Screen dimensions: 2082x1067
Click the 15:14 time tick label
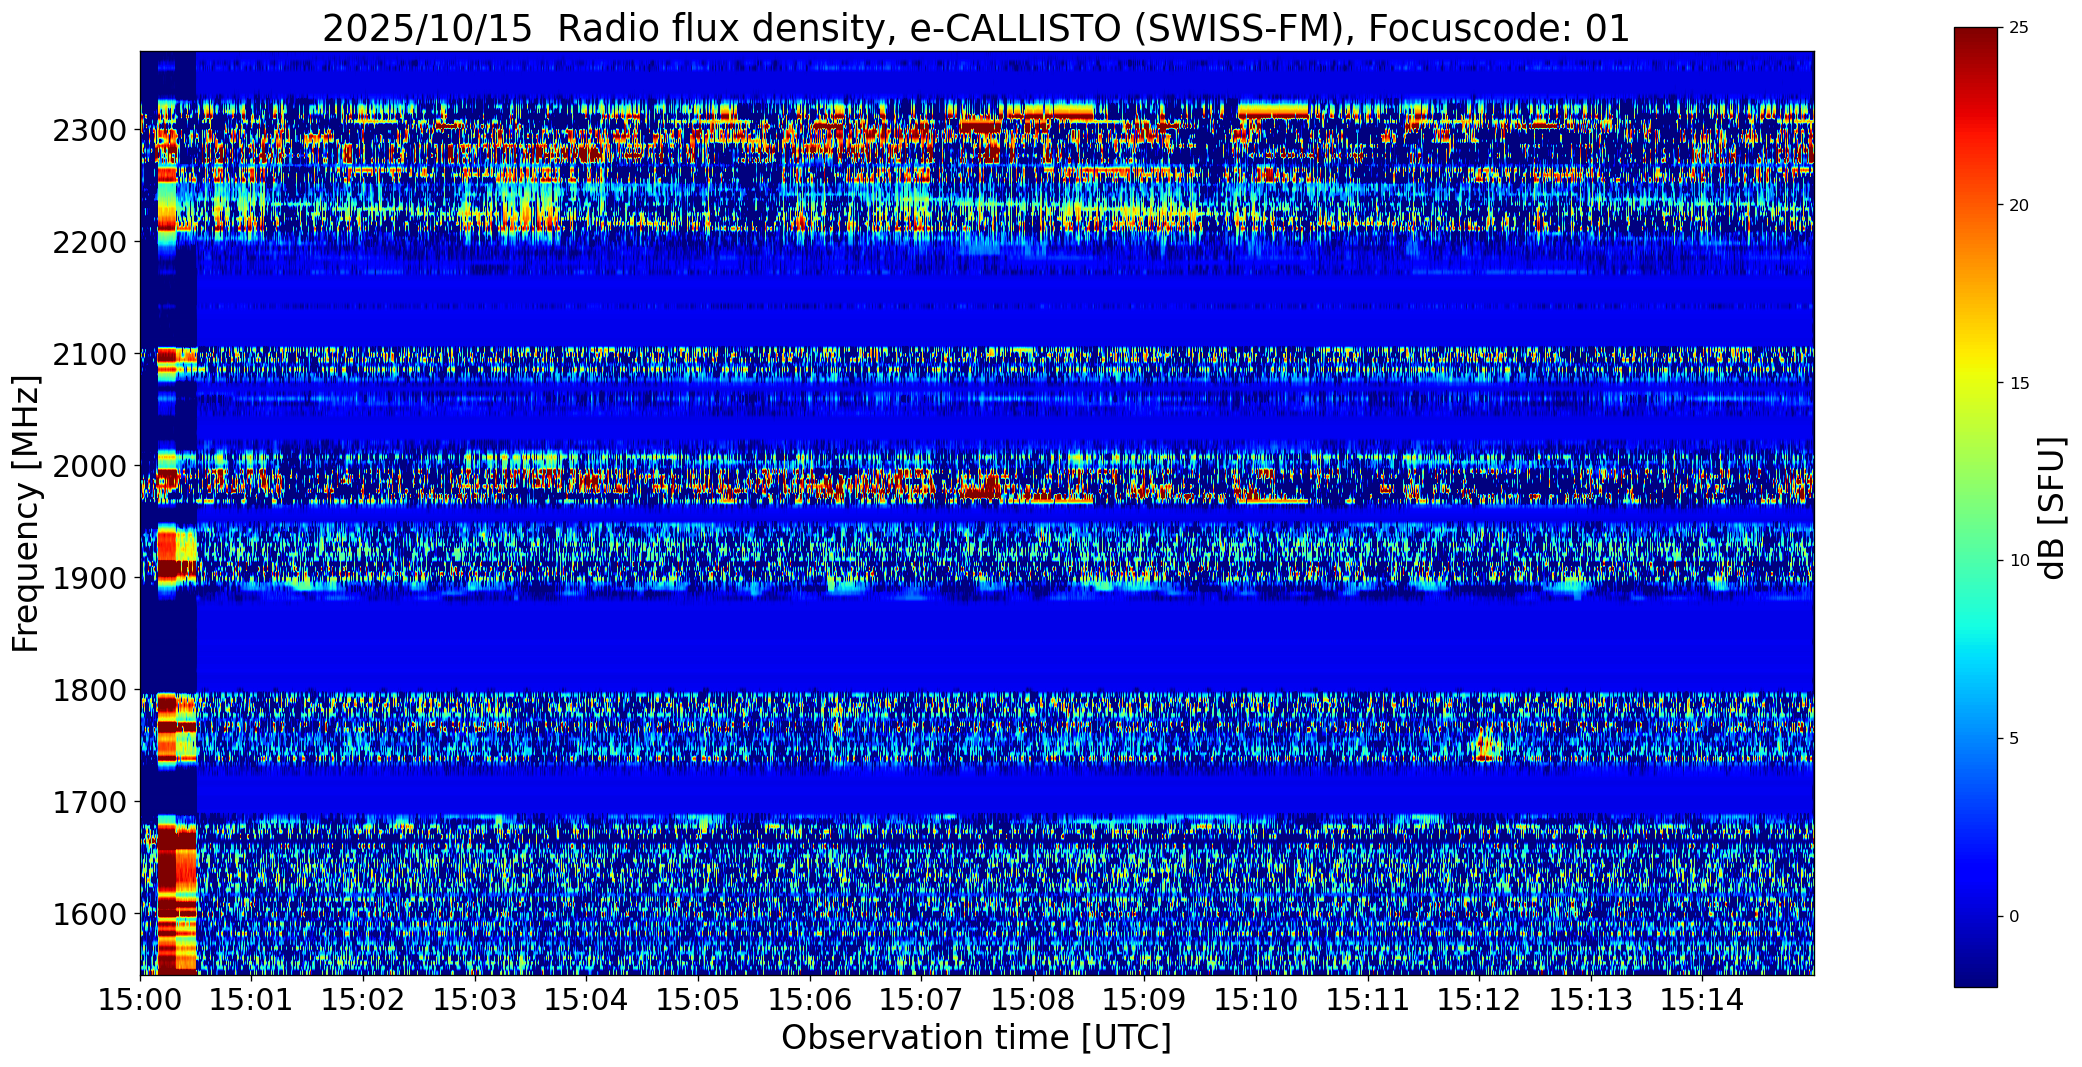tap(1703, 999)
